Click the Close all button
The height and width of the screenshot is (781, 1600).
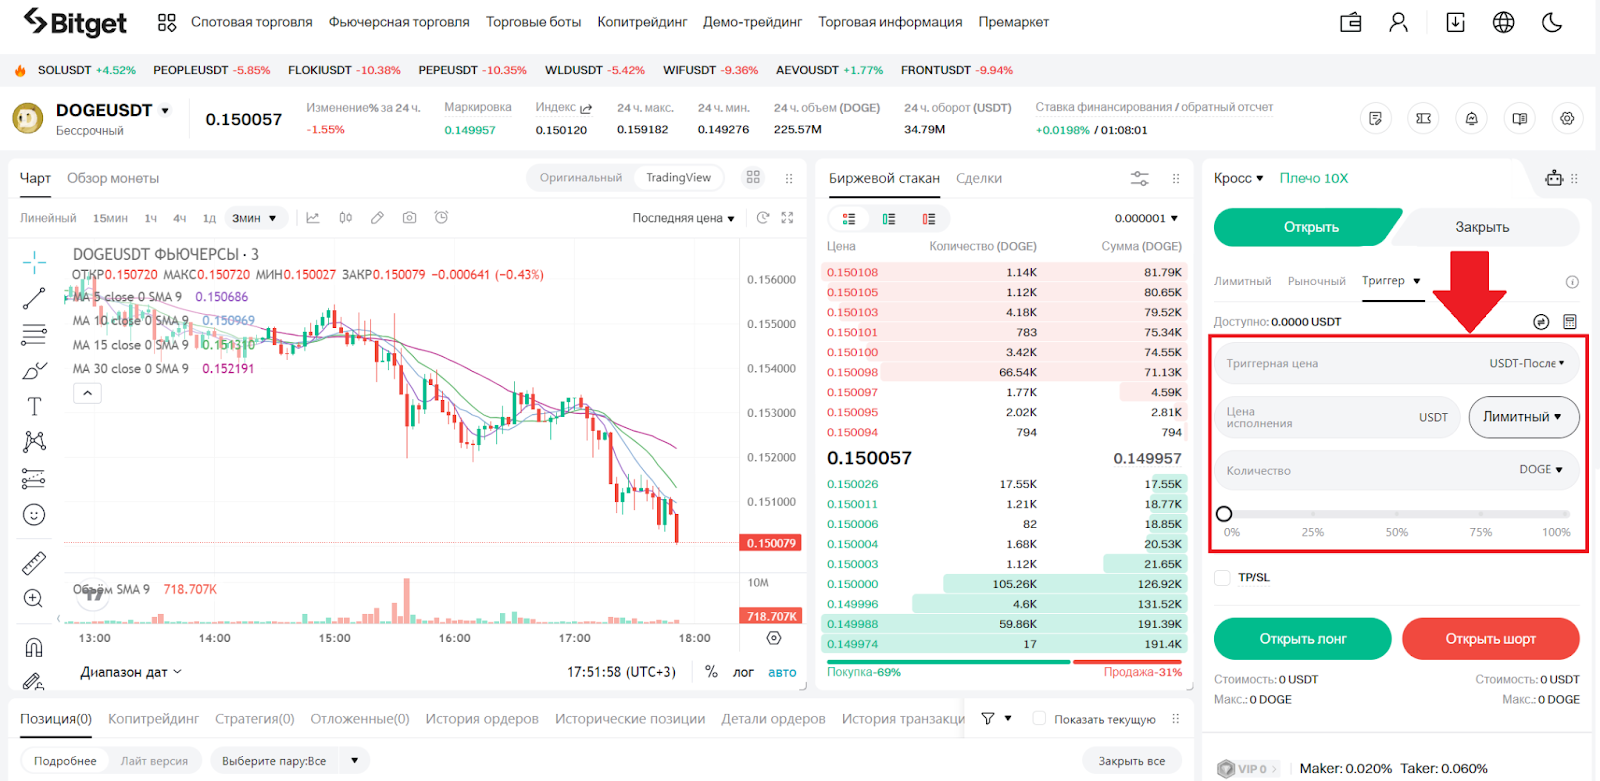tap(1132, 761)
